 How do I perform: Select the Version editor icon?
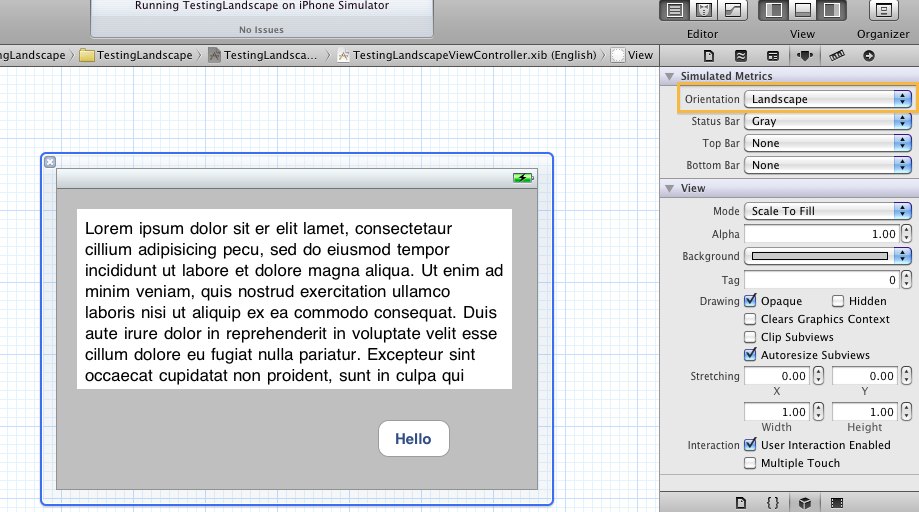pos(733,10)
